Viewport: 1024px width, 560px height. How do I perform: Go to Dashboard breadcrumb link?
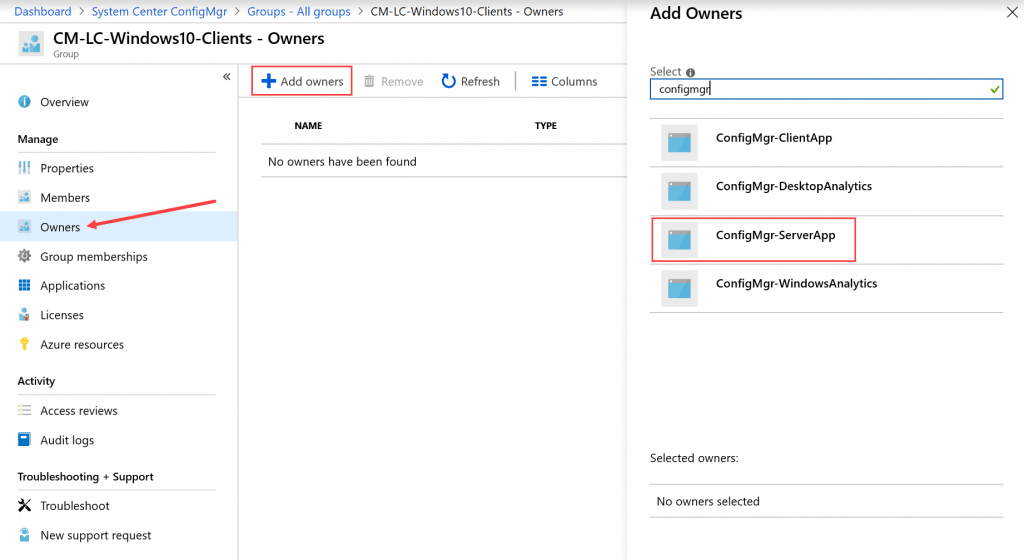pos(42,11)
